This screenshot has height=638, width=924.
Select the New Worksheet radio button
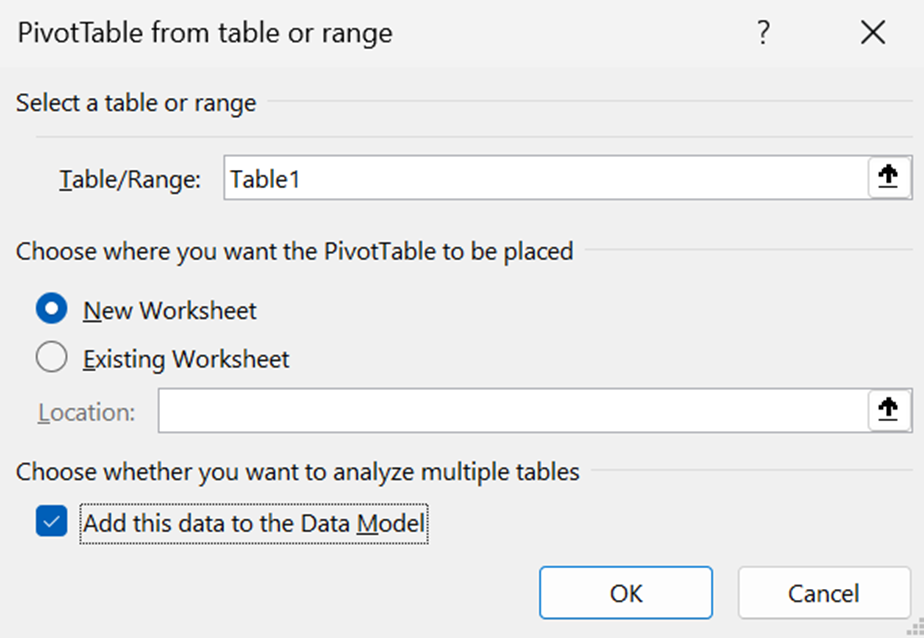(x=51, y=309)
